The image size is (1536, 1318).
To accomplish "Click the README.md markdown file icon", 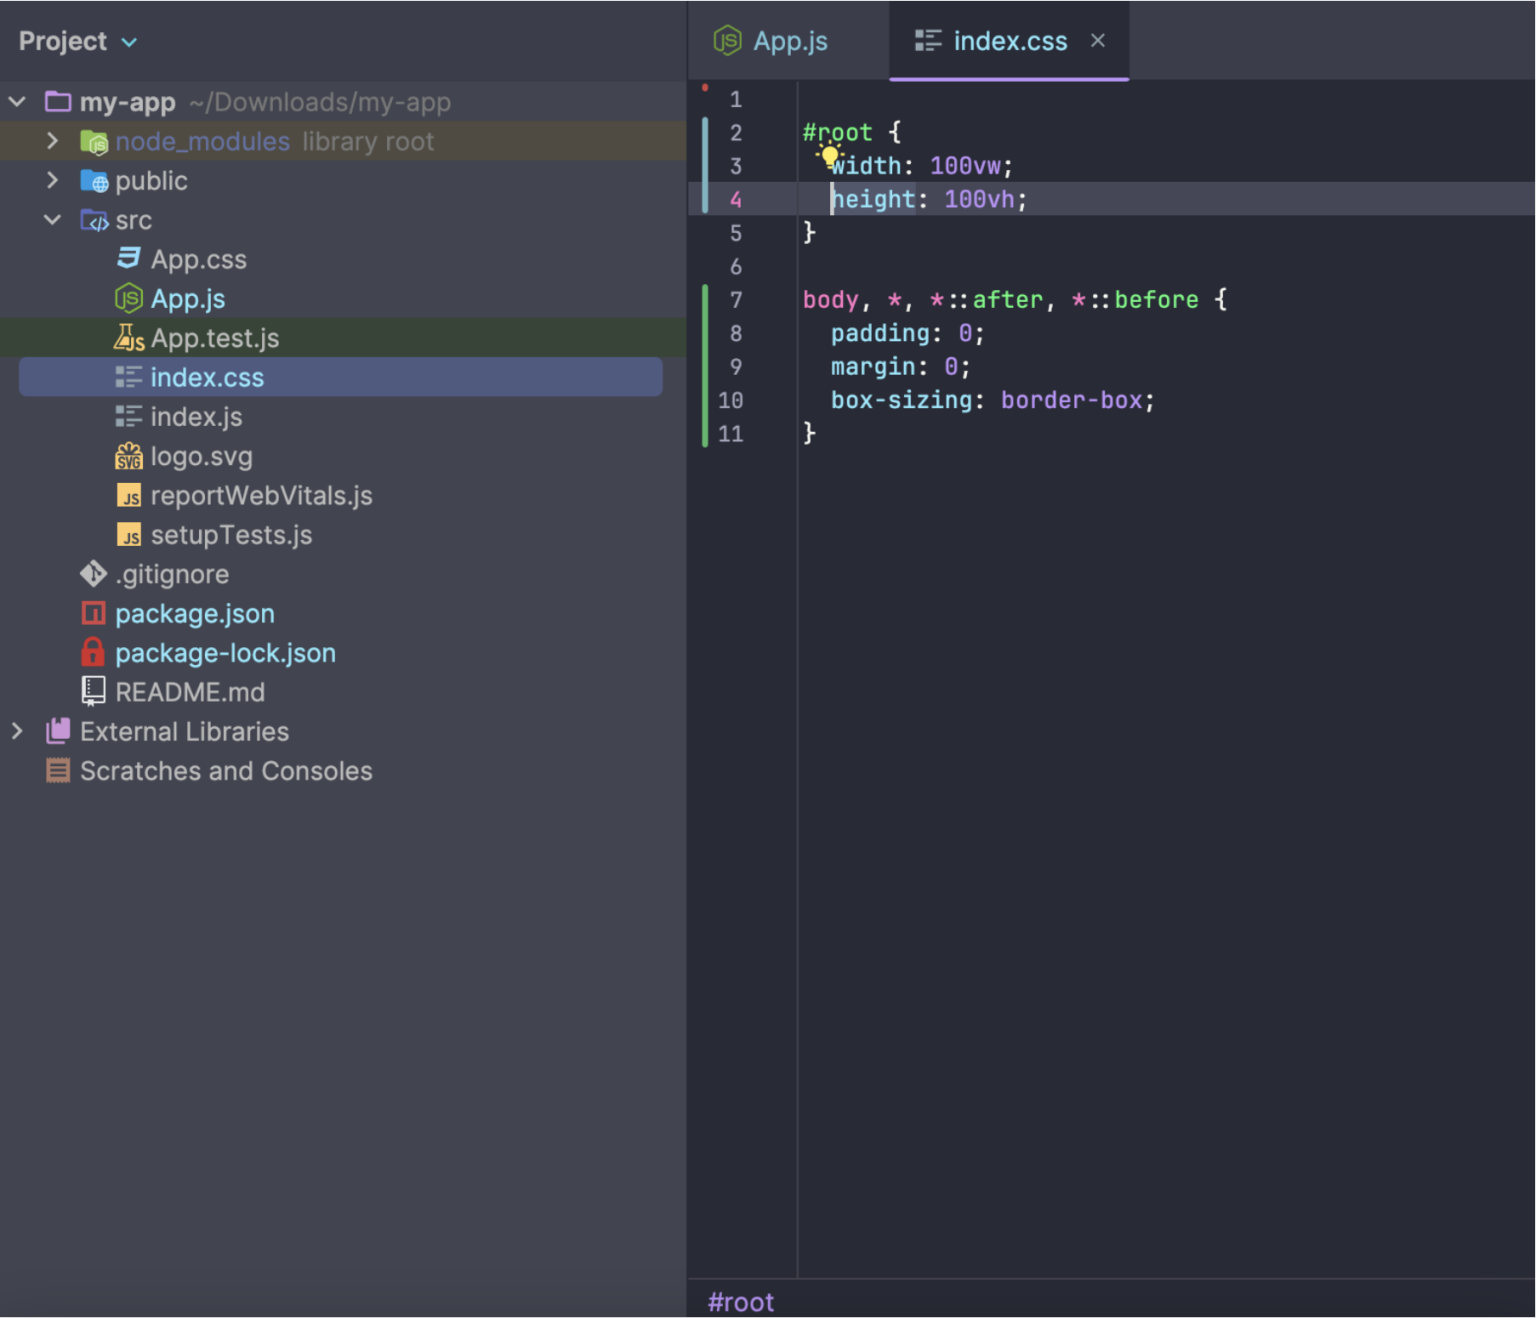I will (93, 692).
